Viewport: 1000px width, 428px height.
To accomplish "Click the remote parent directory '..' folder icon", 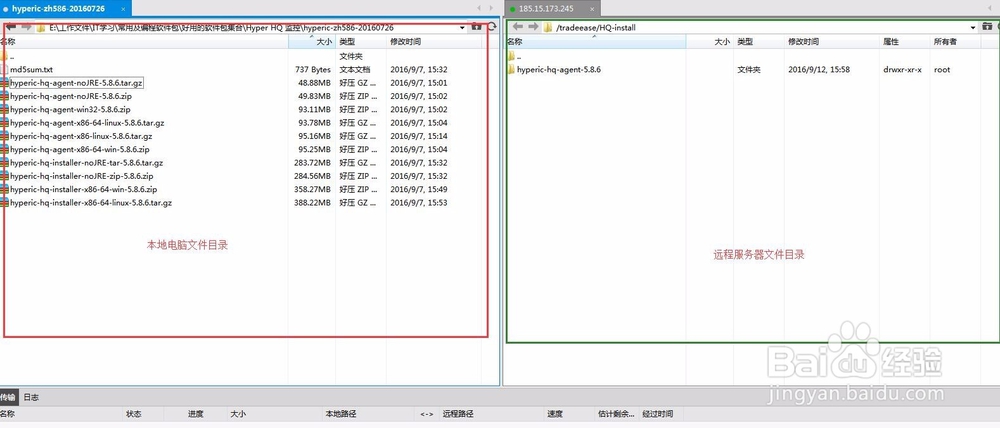I will tap(511, 56).
